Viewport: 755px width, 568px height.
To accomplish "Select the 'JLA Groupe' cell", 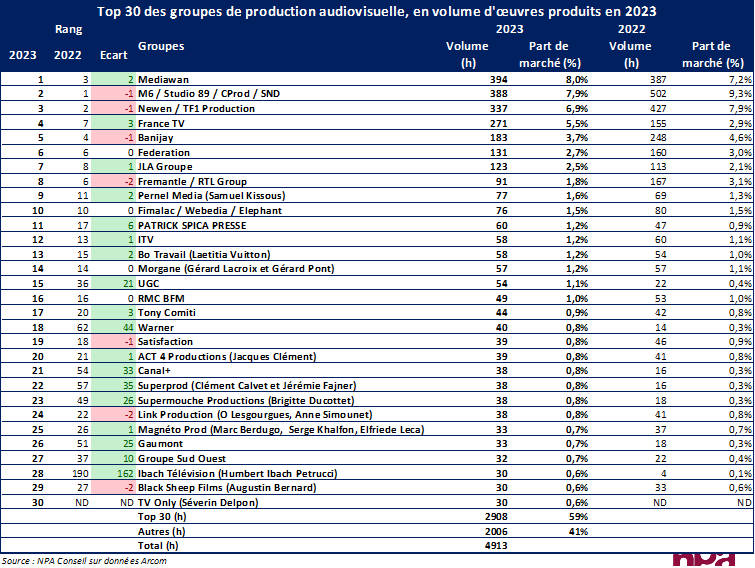I will [165, 167].
